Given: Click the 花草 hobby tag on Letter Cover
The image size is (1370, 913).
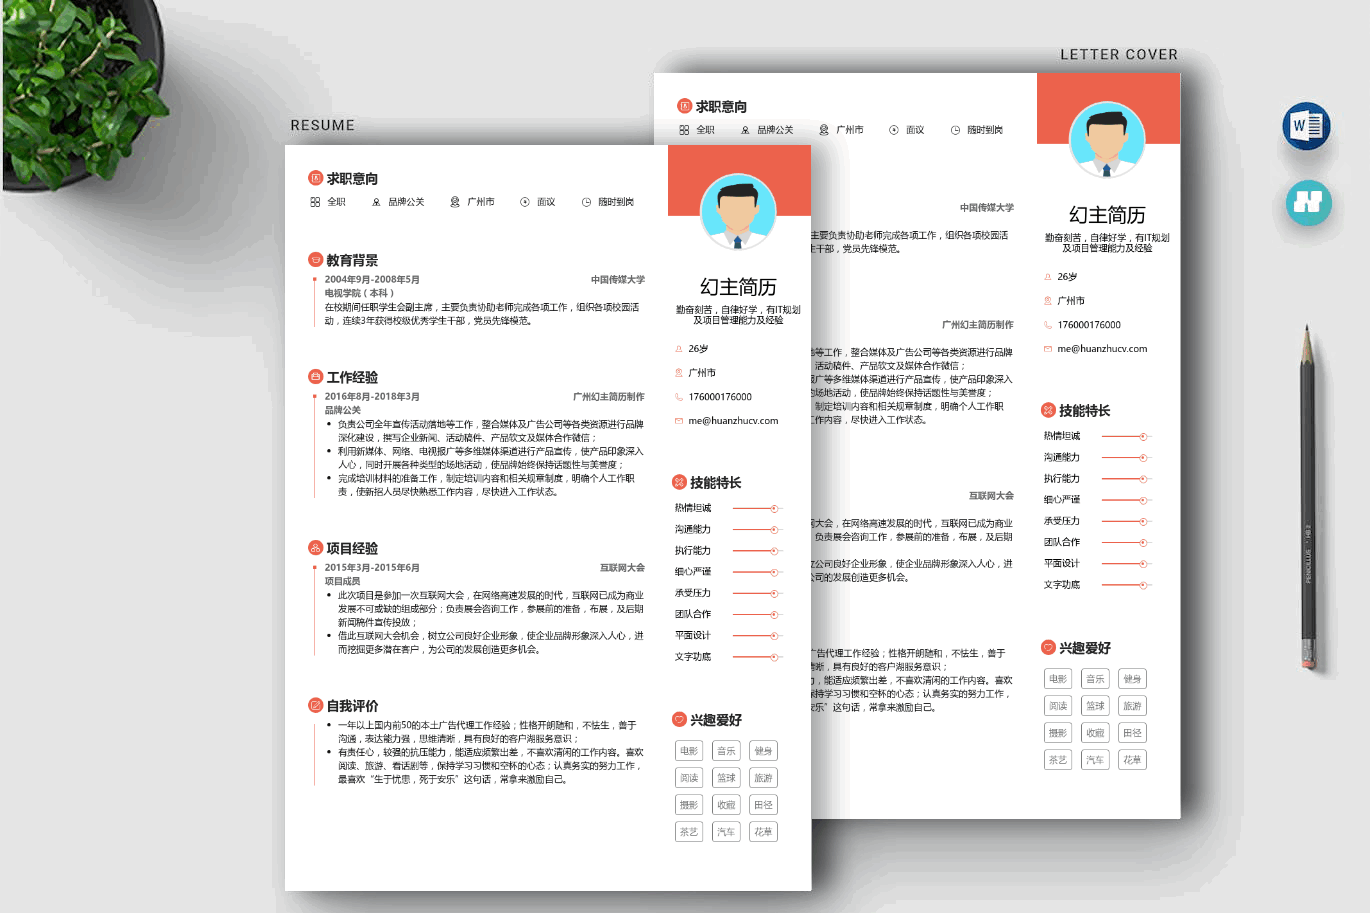Looking at the screenshot, I should tap(1132, 760).
